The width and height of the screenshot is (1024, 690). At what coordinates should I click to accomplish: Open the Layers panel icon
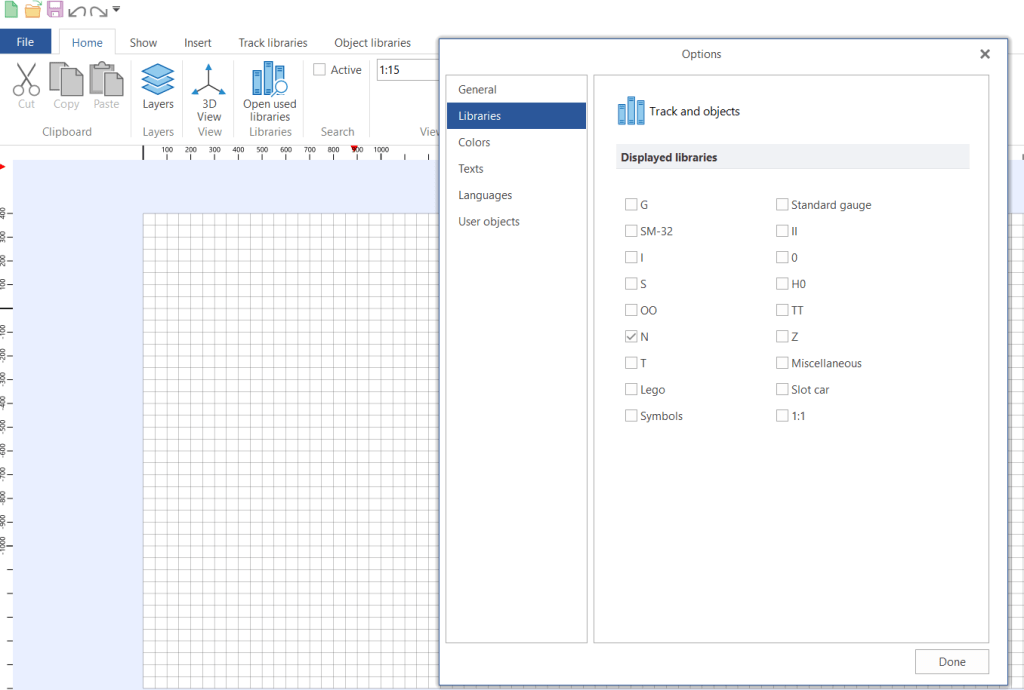[x=158, y=80]
